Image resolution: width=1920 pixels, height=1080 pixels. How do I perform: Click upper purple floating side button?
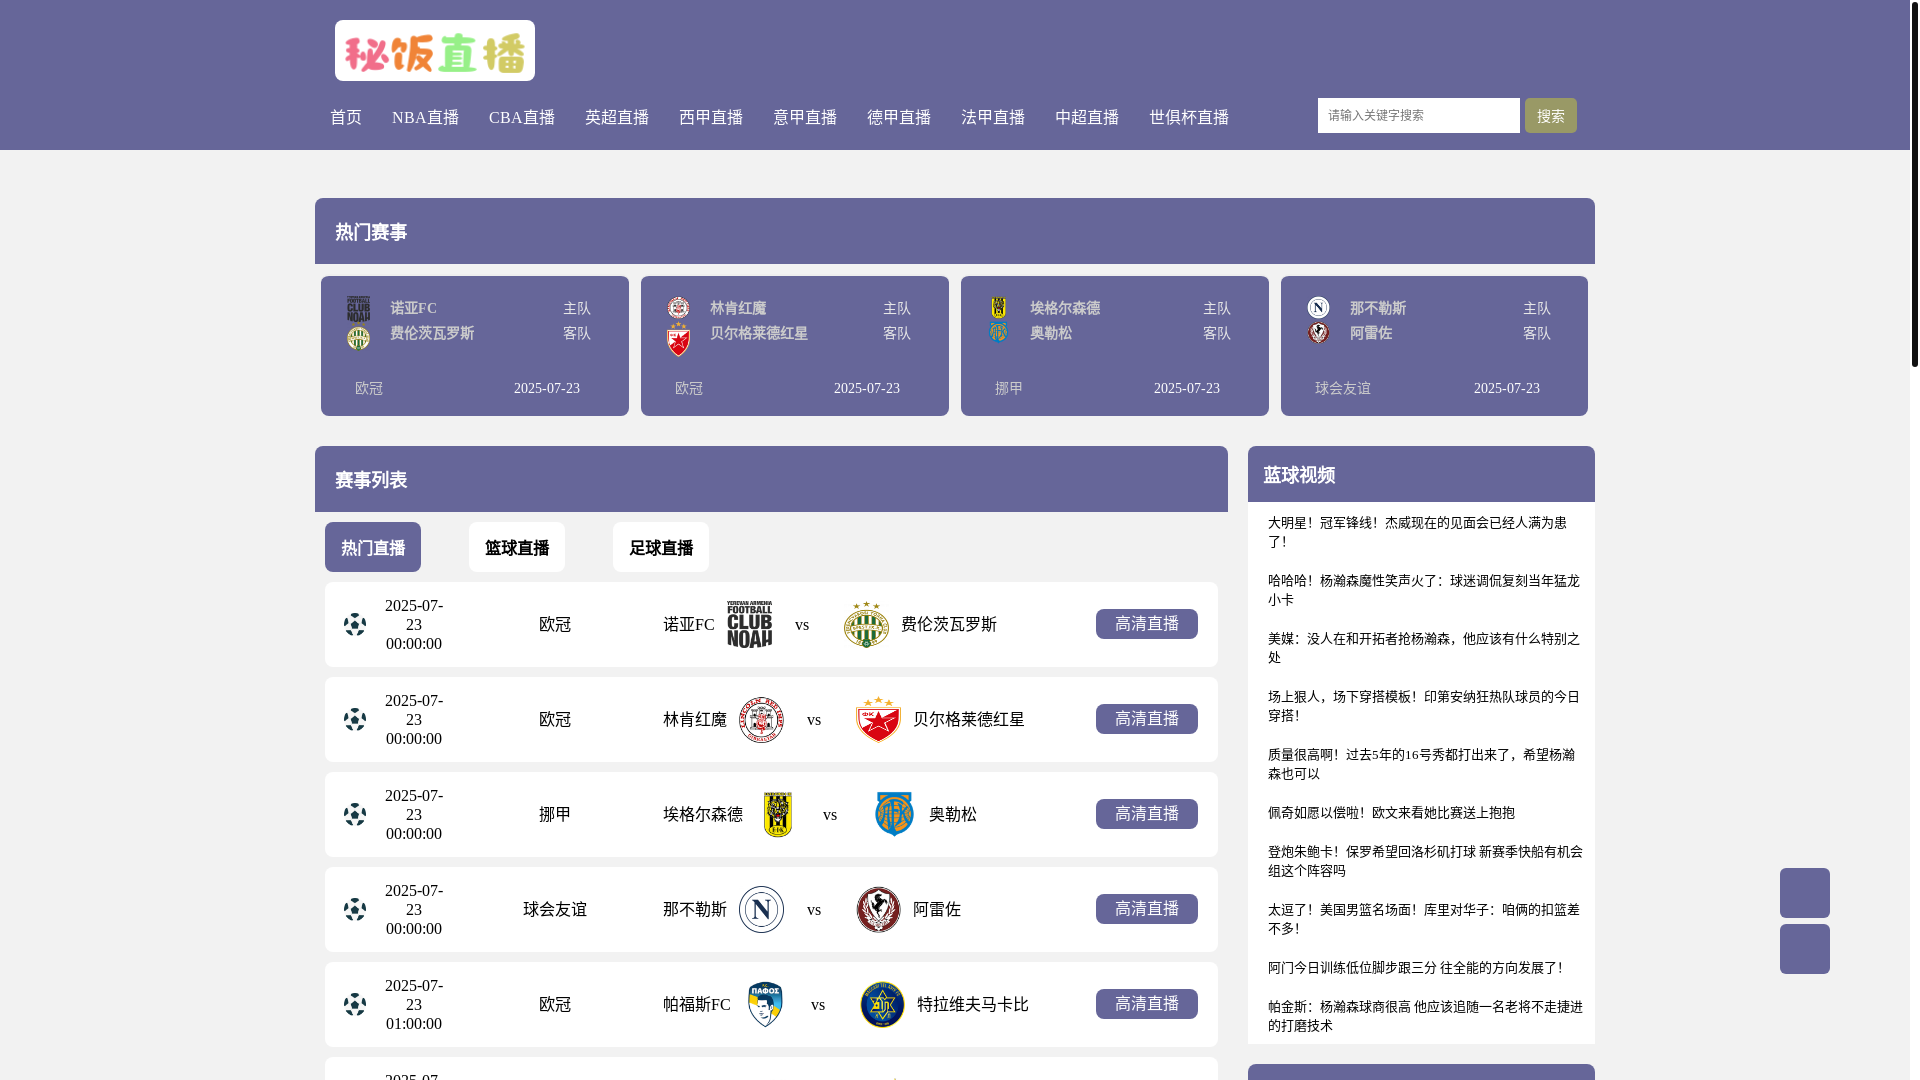(x=1805, y=893)
